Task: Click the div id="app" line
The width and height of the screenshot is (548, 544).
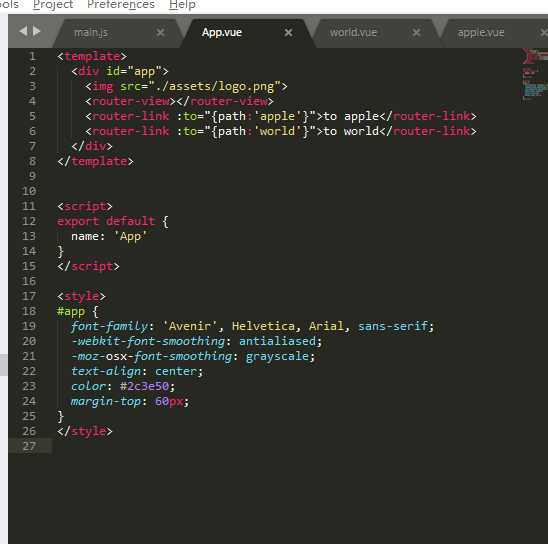Action: [120, 71]
